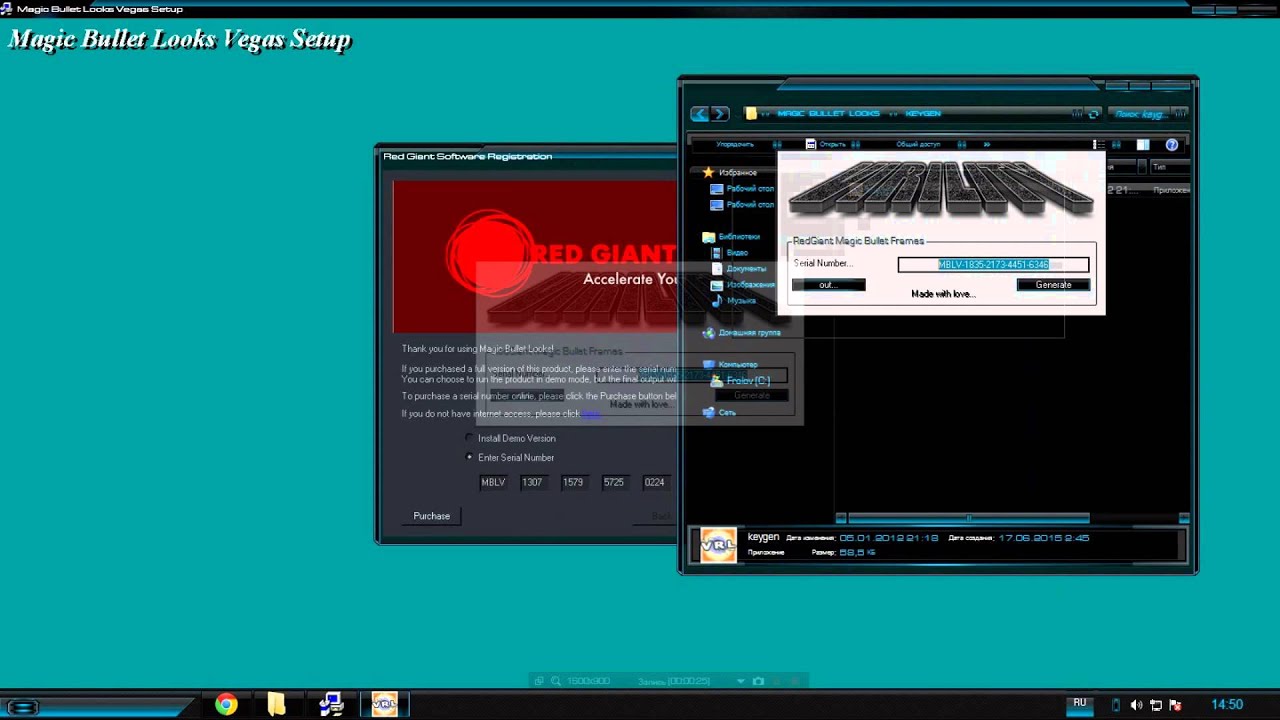The height and width of the screenshot is (720, 1280).
Task: Select Enter Serial Number option
Action: click(x=510, y=457)
